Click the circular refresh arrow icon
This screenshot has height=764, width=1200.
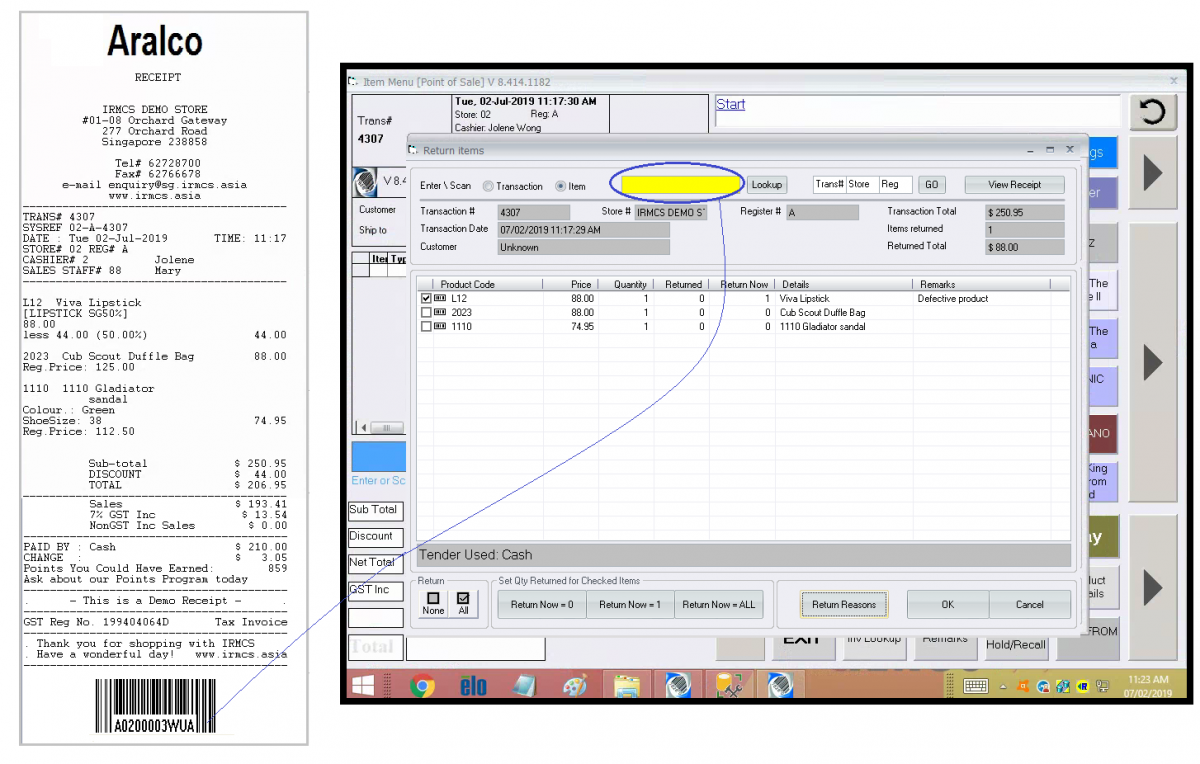[x=1152, y=112]
